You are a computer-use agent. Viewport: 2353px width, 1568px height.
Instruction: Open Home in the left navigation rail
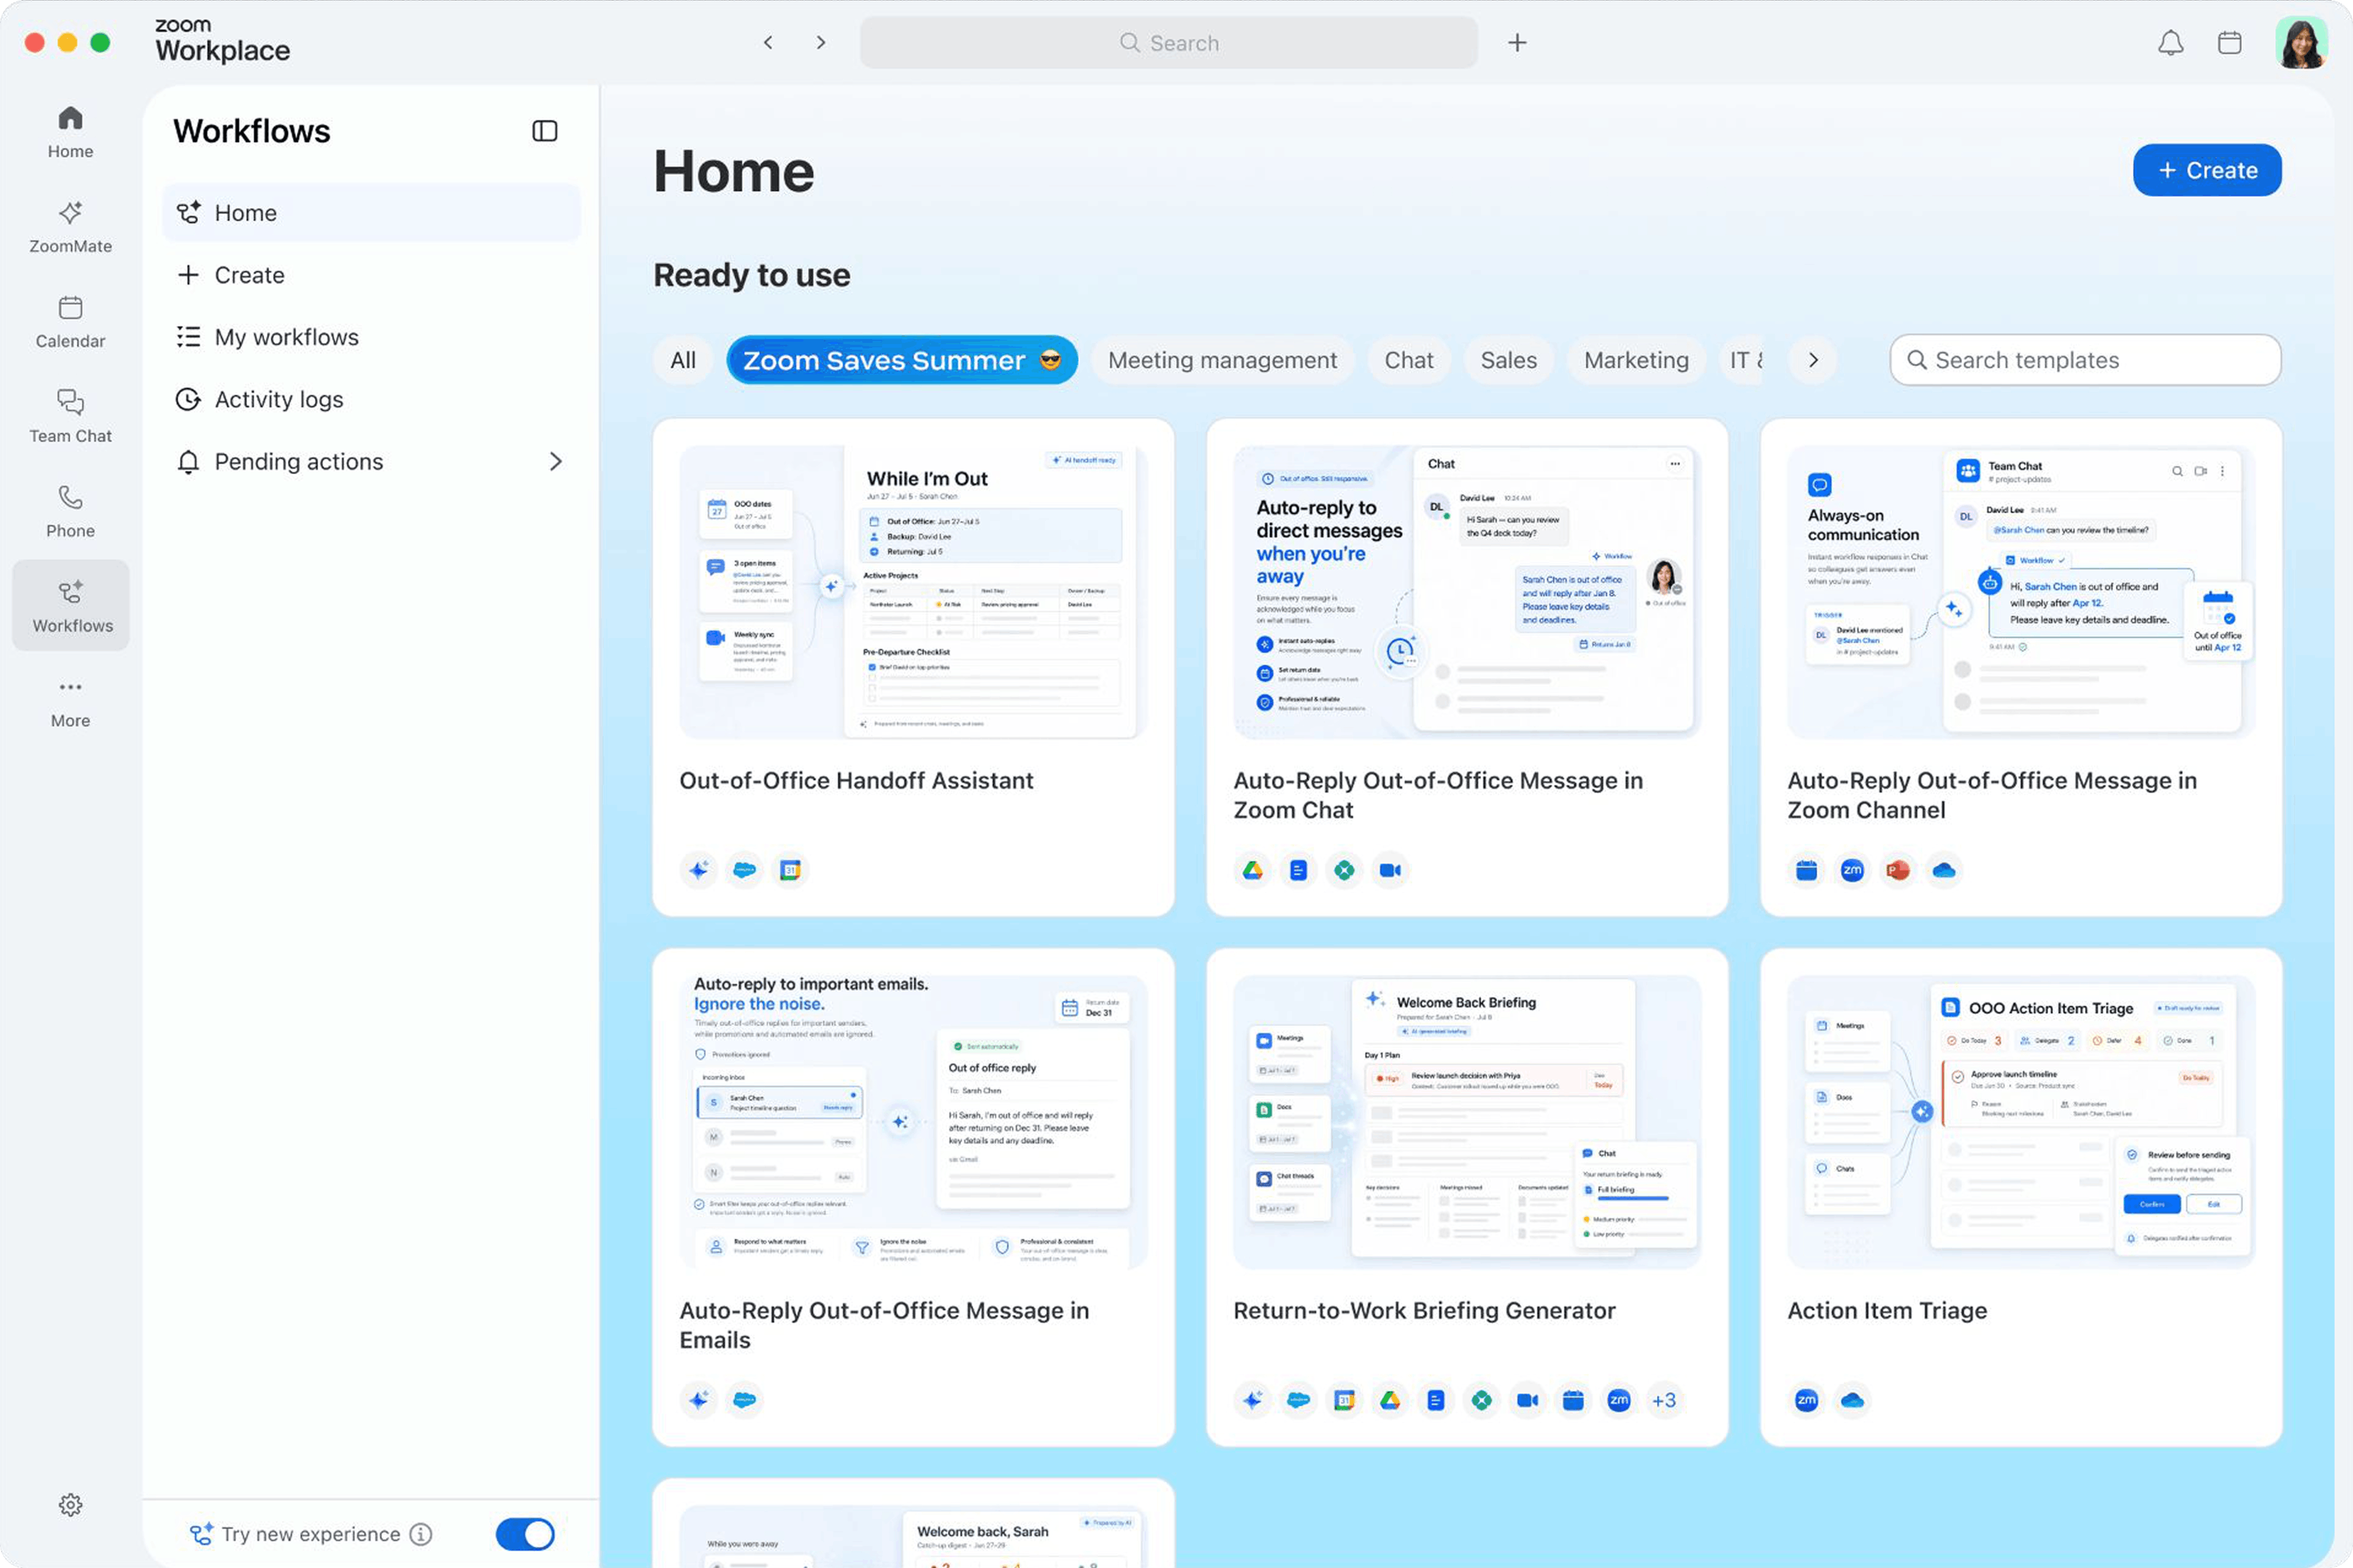[x=70, y=132]
